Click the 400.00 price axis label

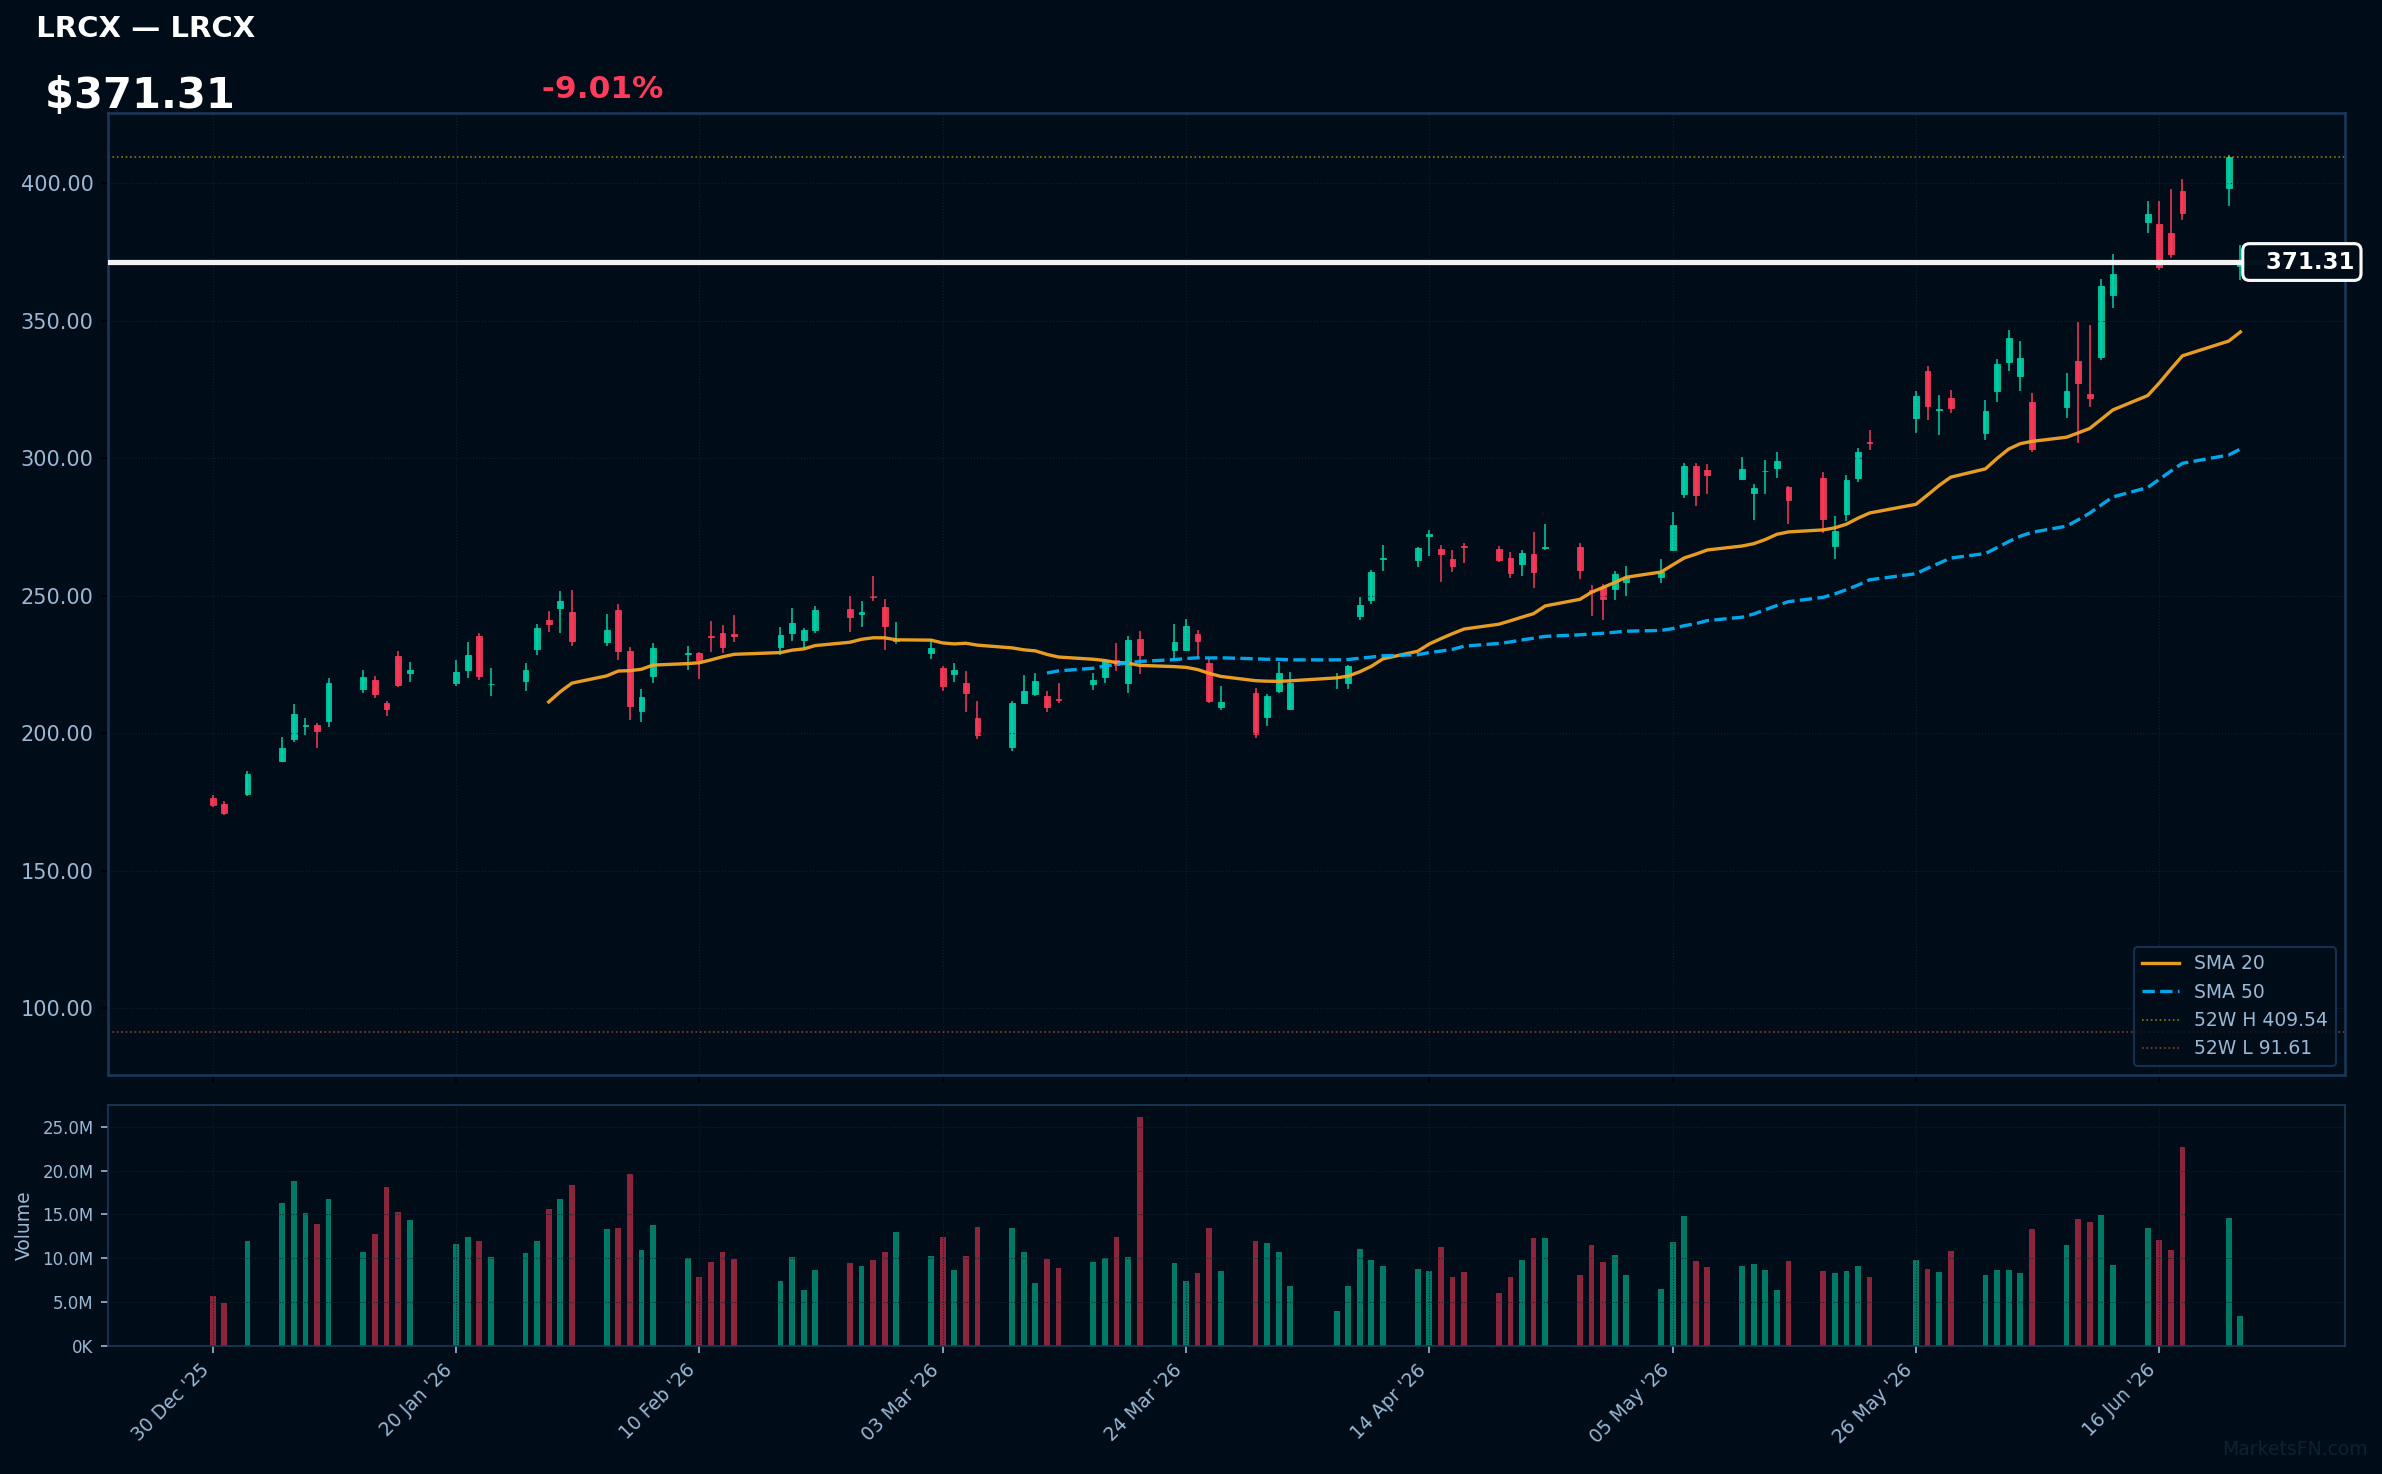coord(57,184)
